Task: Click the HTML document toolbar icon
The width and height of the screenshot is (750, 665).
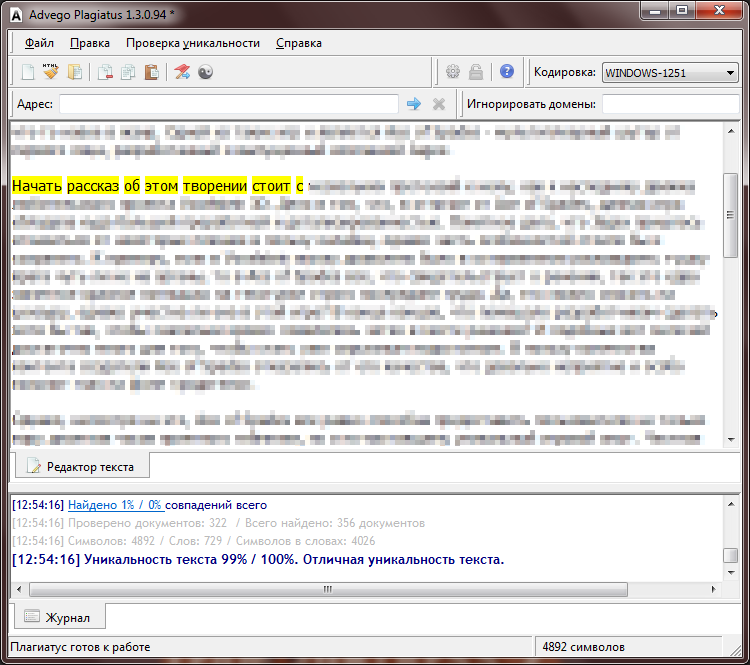Action: pos(50,72)
